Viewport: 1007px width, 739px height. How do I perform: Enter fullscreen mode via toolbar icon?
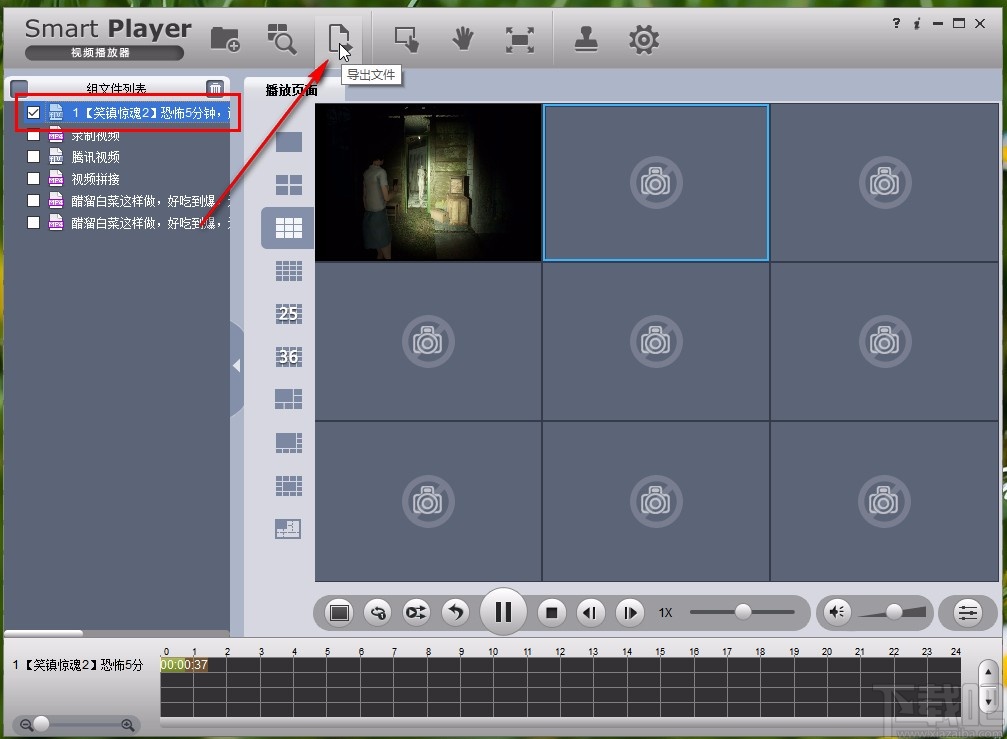pos(519,39)
